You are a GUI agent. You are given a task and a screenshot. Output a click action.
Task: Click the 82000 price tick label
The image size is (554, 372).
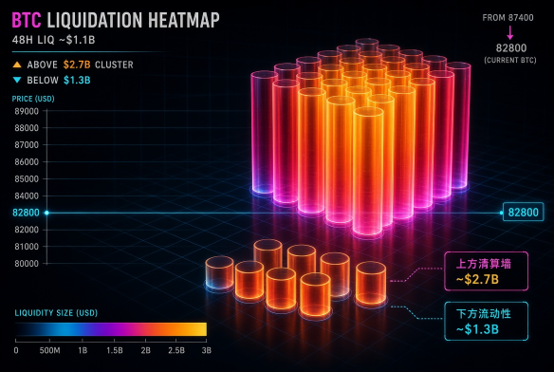tap(26, 230)
